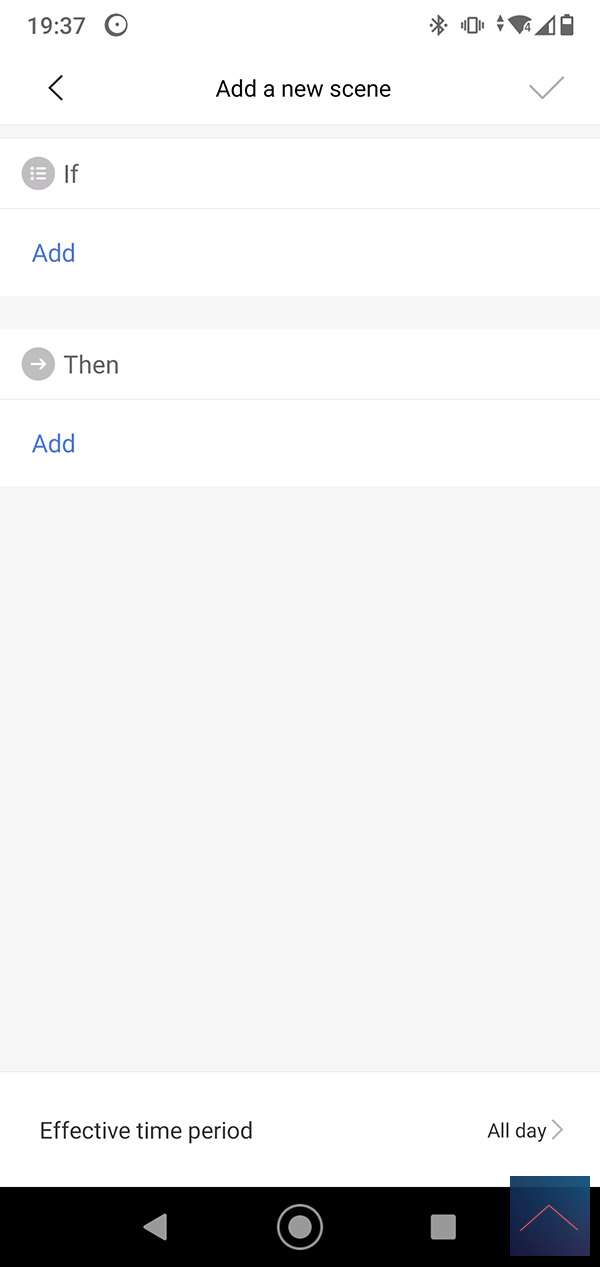Tap the Then section header label

(x=91, y=365)
